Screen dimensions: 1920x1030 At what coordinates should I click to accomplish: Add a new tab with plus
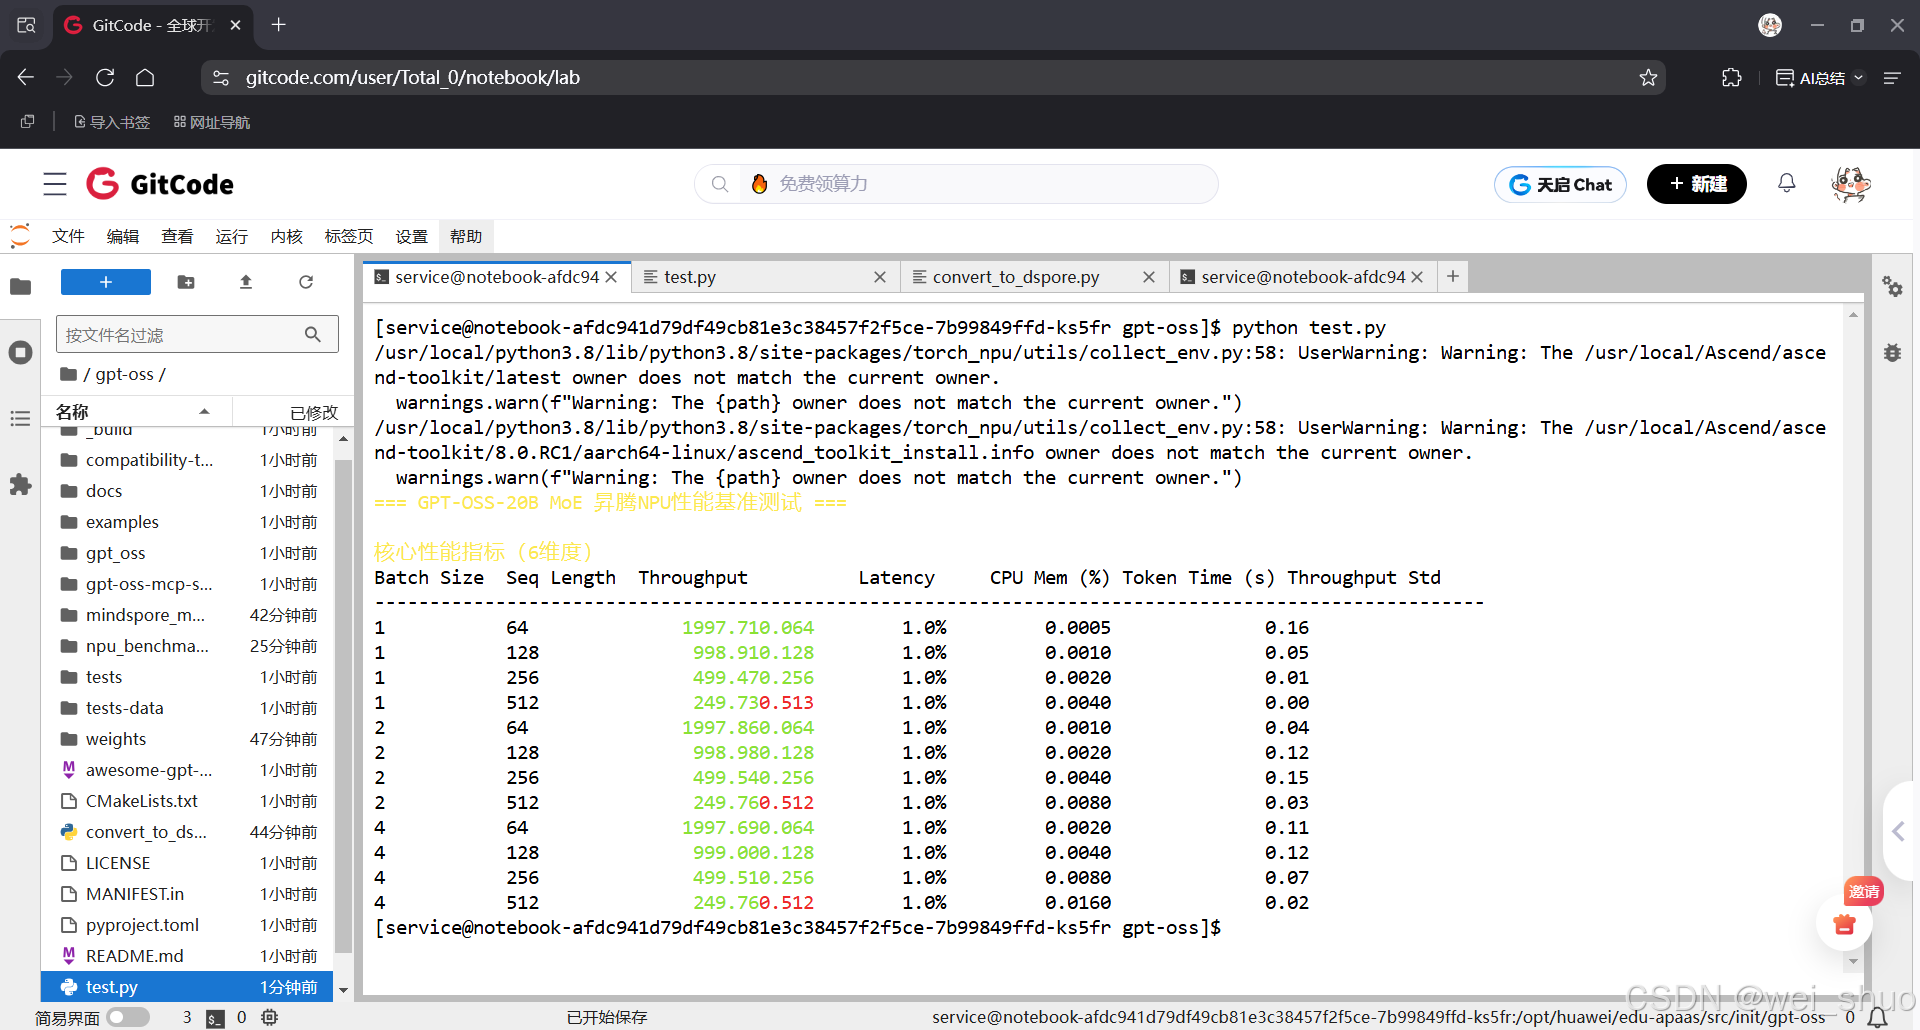1453,276
